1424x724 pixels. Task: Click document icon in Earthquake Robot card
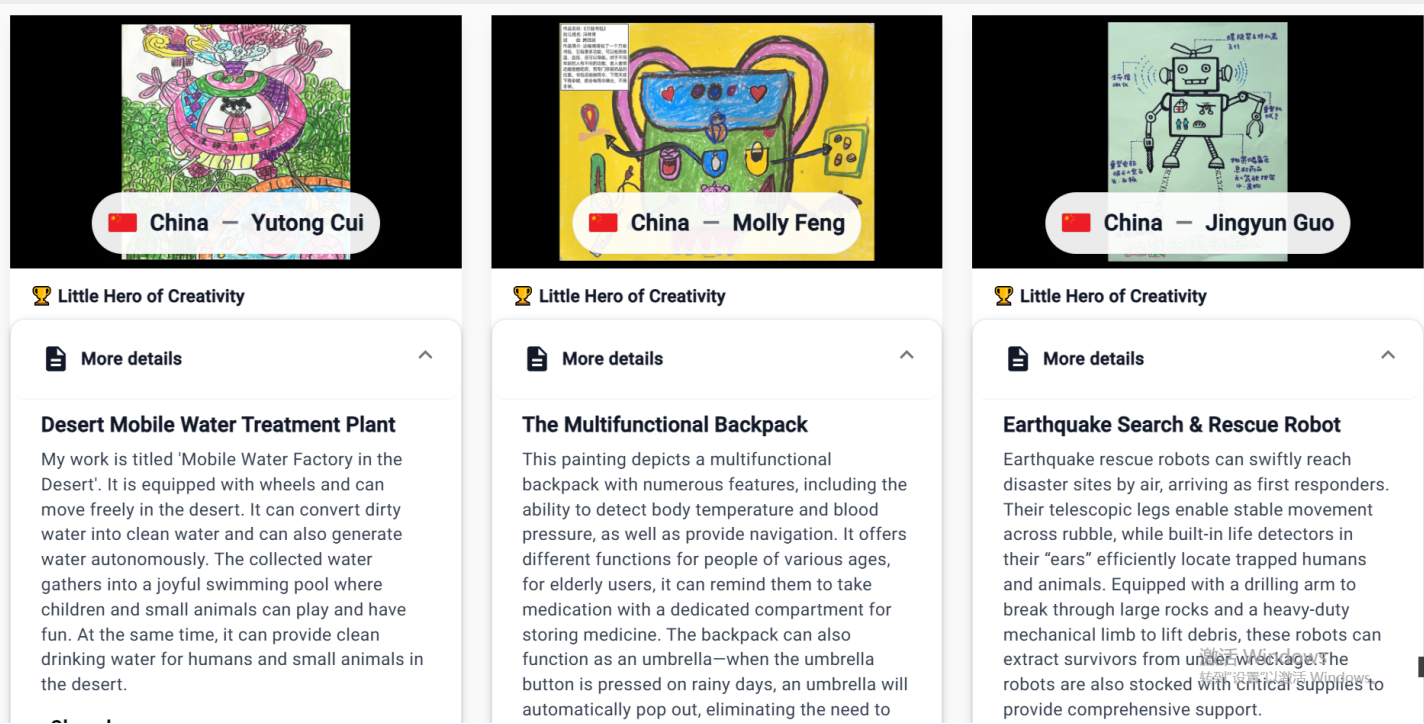(x=1018, y=359)
